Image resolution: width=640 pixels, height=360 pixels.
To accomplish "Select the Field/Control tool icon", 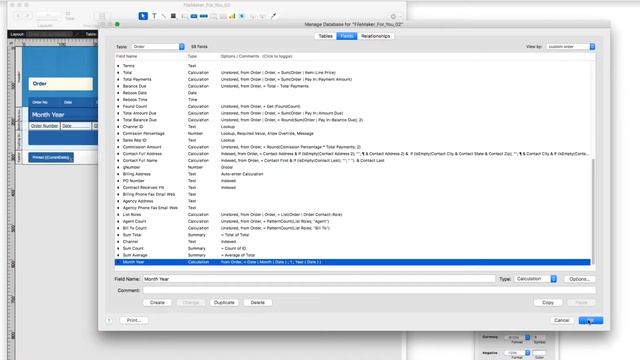I will (x=184, y=16).
